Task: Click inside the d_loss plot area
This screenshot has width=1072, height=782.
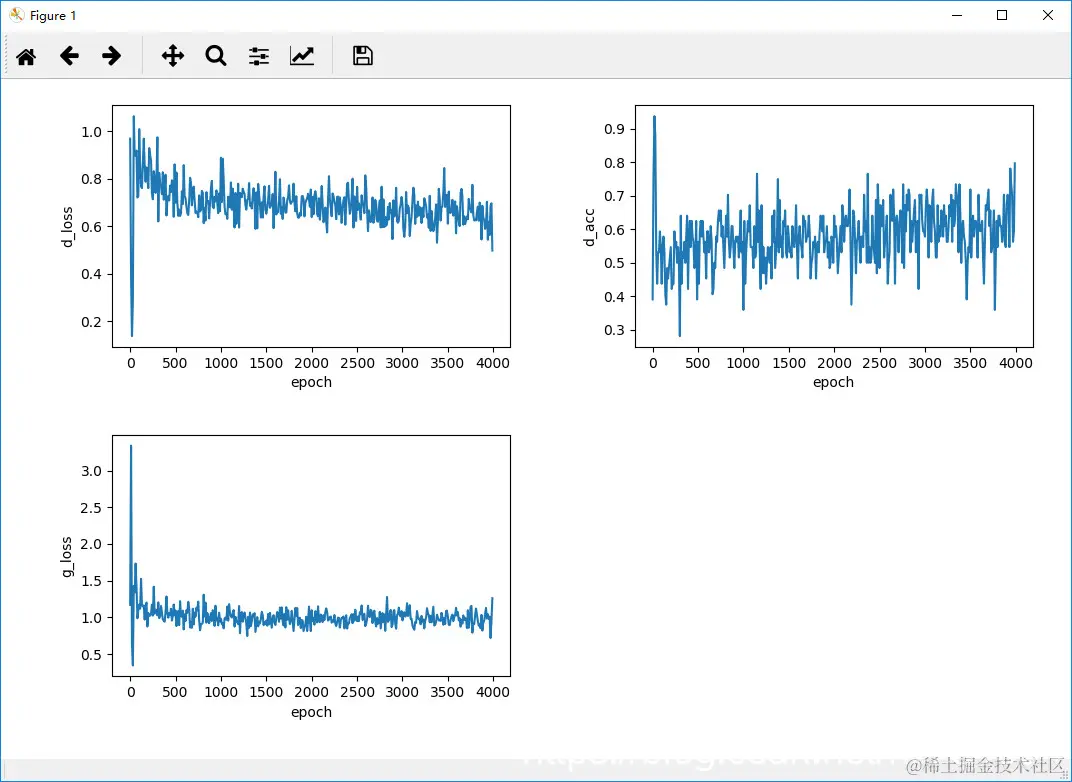Action: pos(311,227)
